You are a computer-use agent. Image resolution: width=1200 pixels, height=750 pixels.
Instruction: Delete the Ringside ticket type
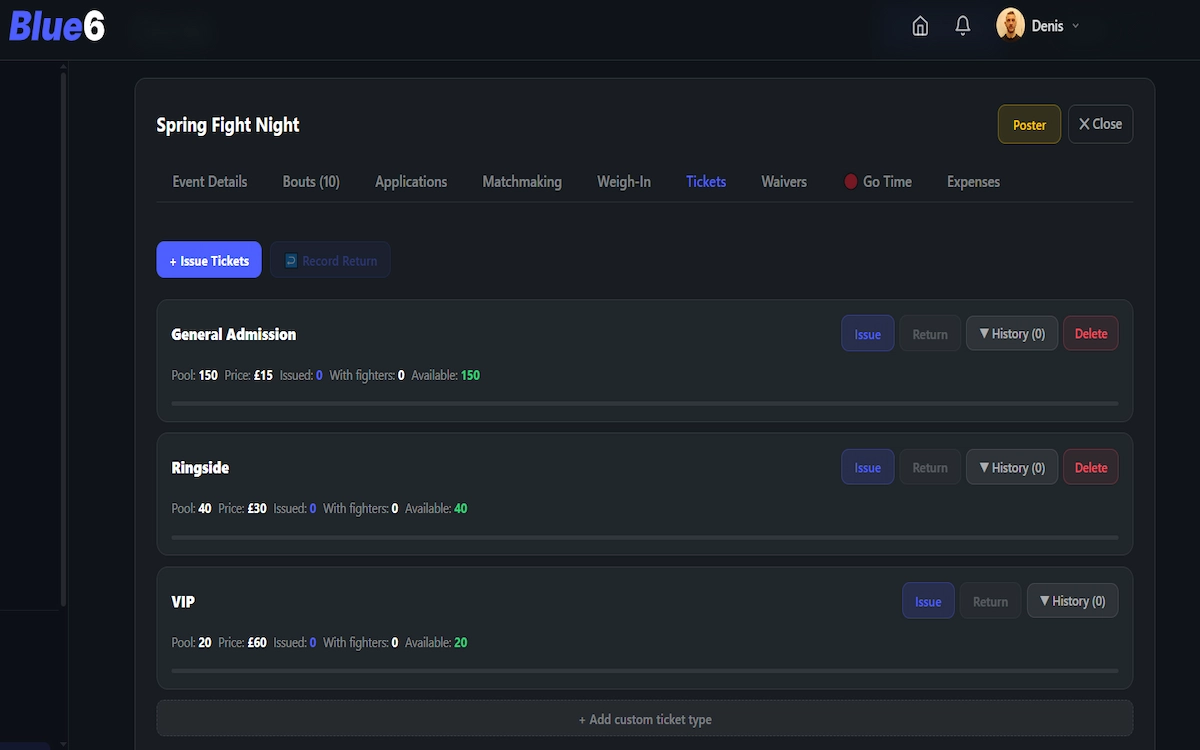[1091, 468]
